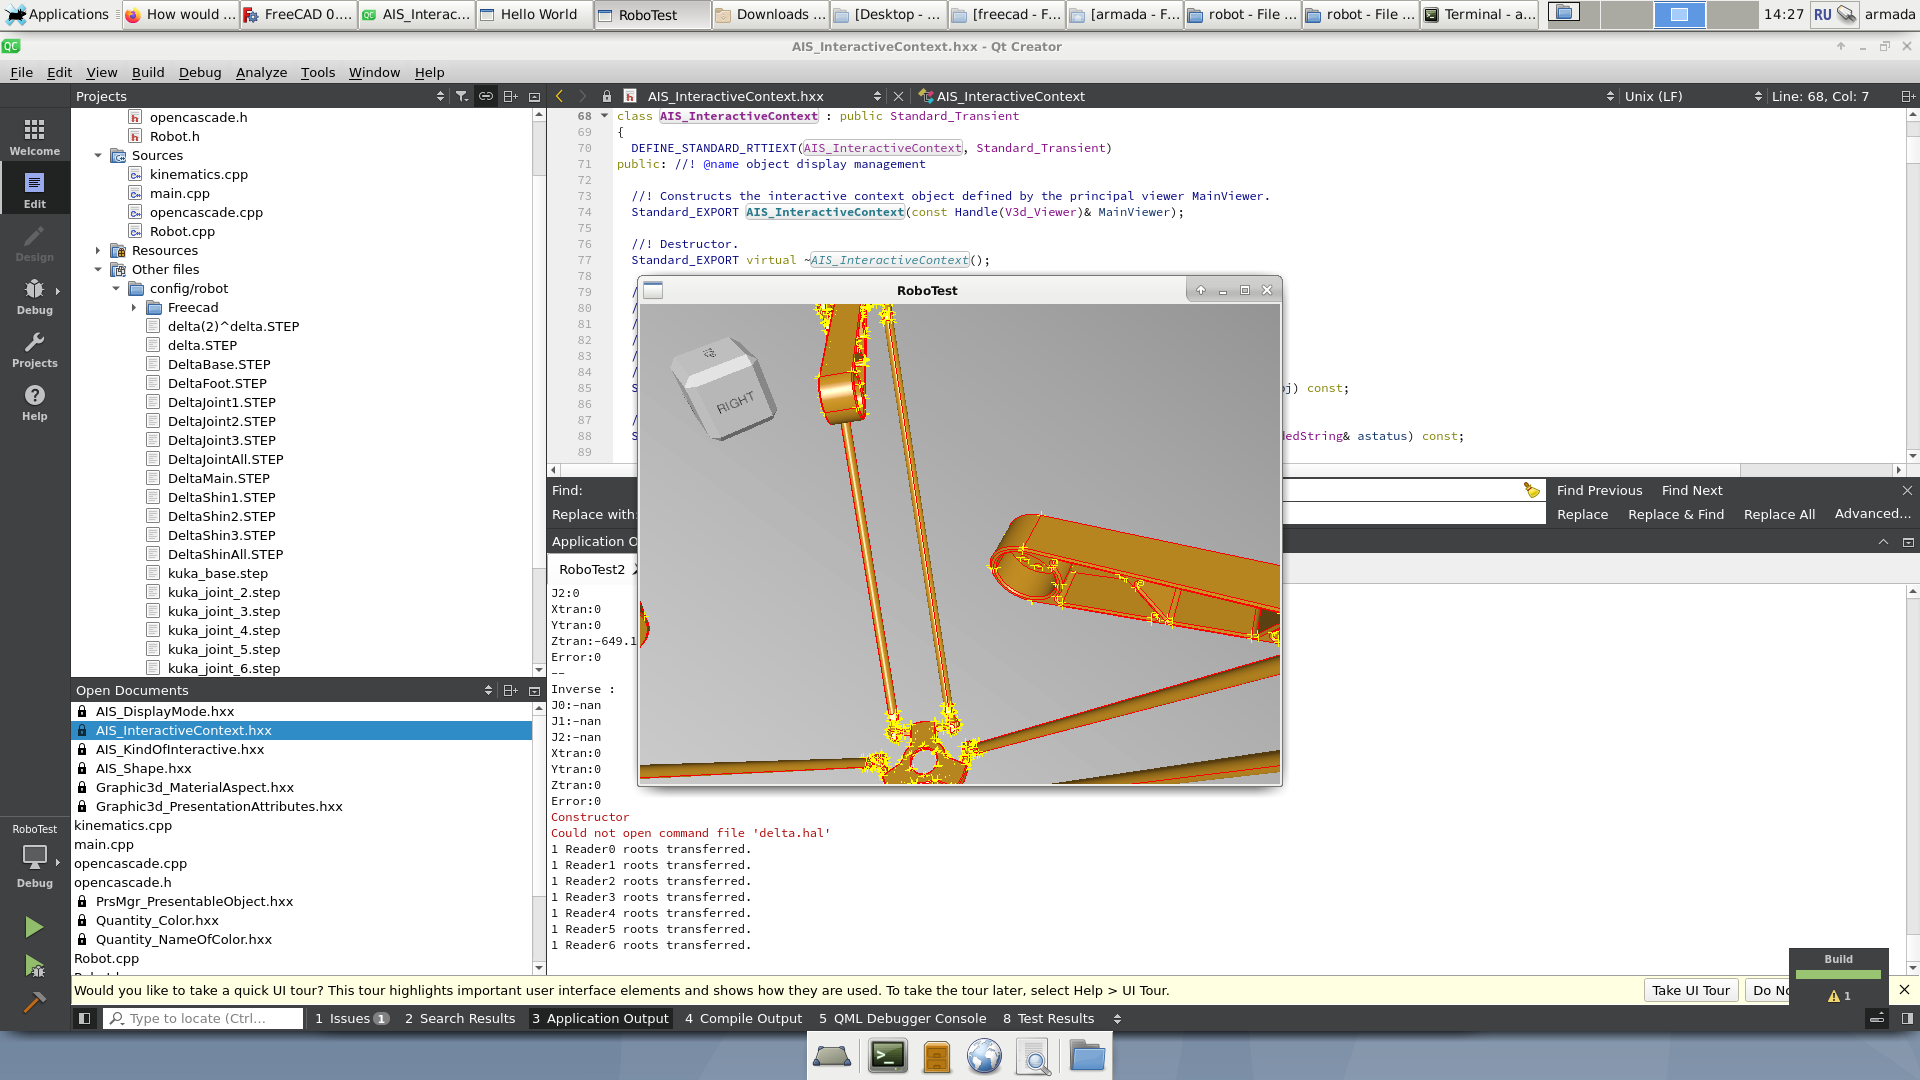The image size is (1920, 1080).
Task: Open the symbol selector dropdown for AIS_InteractiveContext
Action: (x=1610, y=96)
